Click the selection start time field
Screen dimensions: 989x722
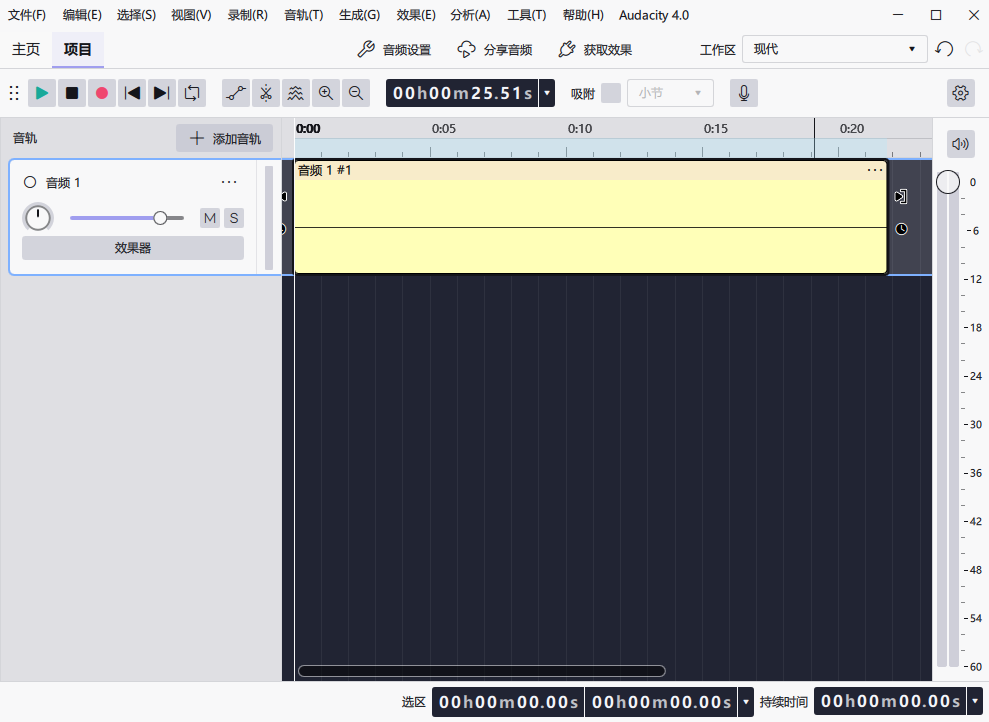coord(508,702)
